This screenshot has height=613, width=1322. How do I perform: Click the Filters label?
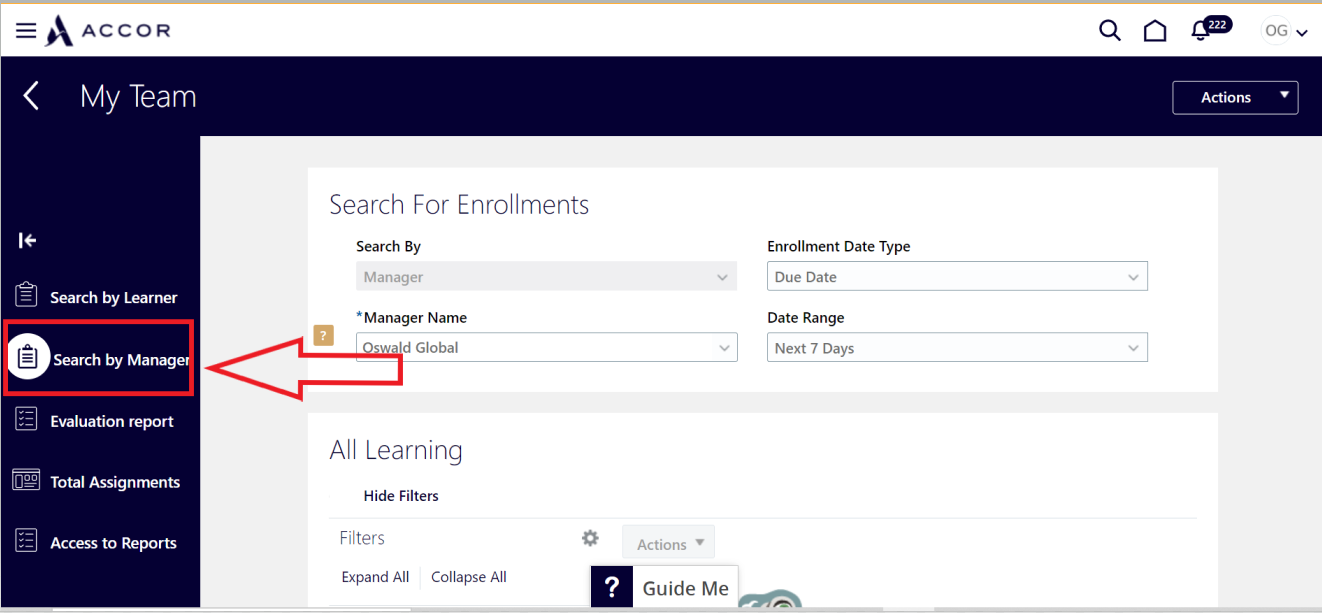coord(362,538)
